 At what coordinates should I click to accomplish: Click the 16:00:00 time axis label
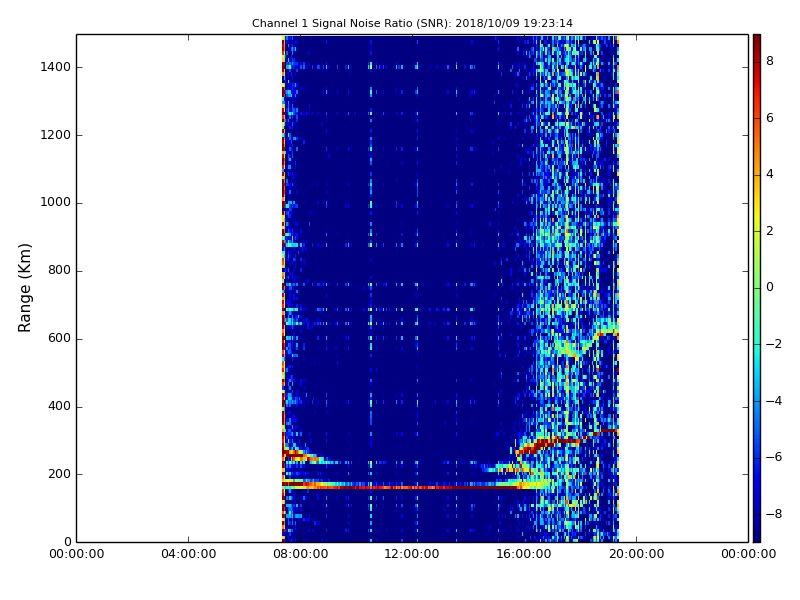[x=524, y=554]
